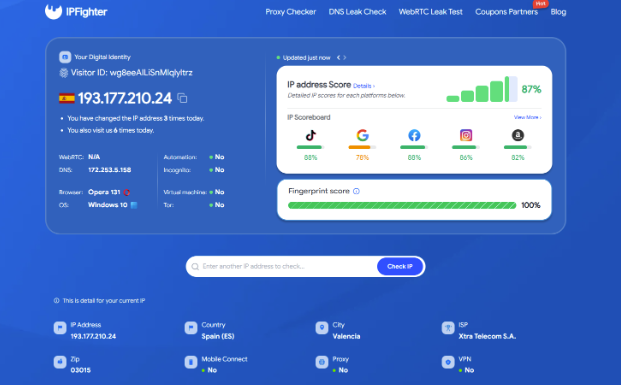Screen dimensions: 621x385
Task: Click the Zip detail icon
Action: (60, 362)
